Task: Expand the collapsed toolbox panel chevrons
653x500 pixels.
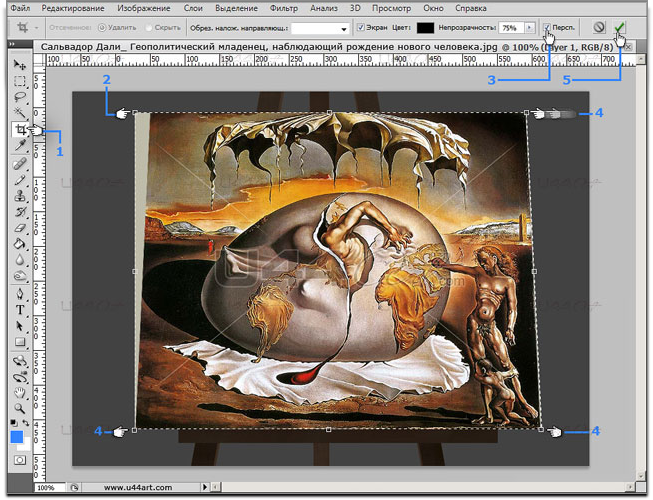Action: [x=12, y=44]
